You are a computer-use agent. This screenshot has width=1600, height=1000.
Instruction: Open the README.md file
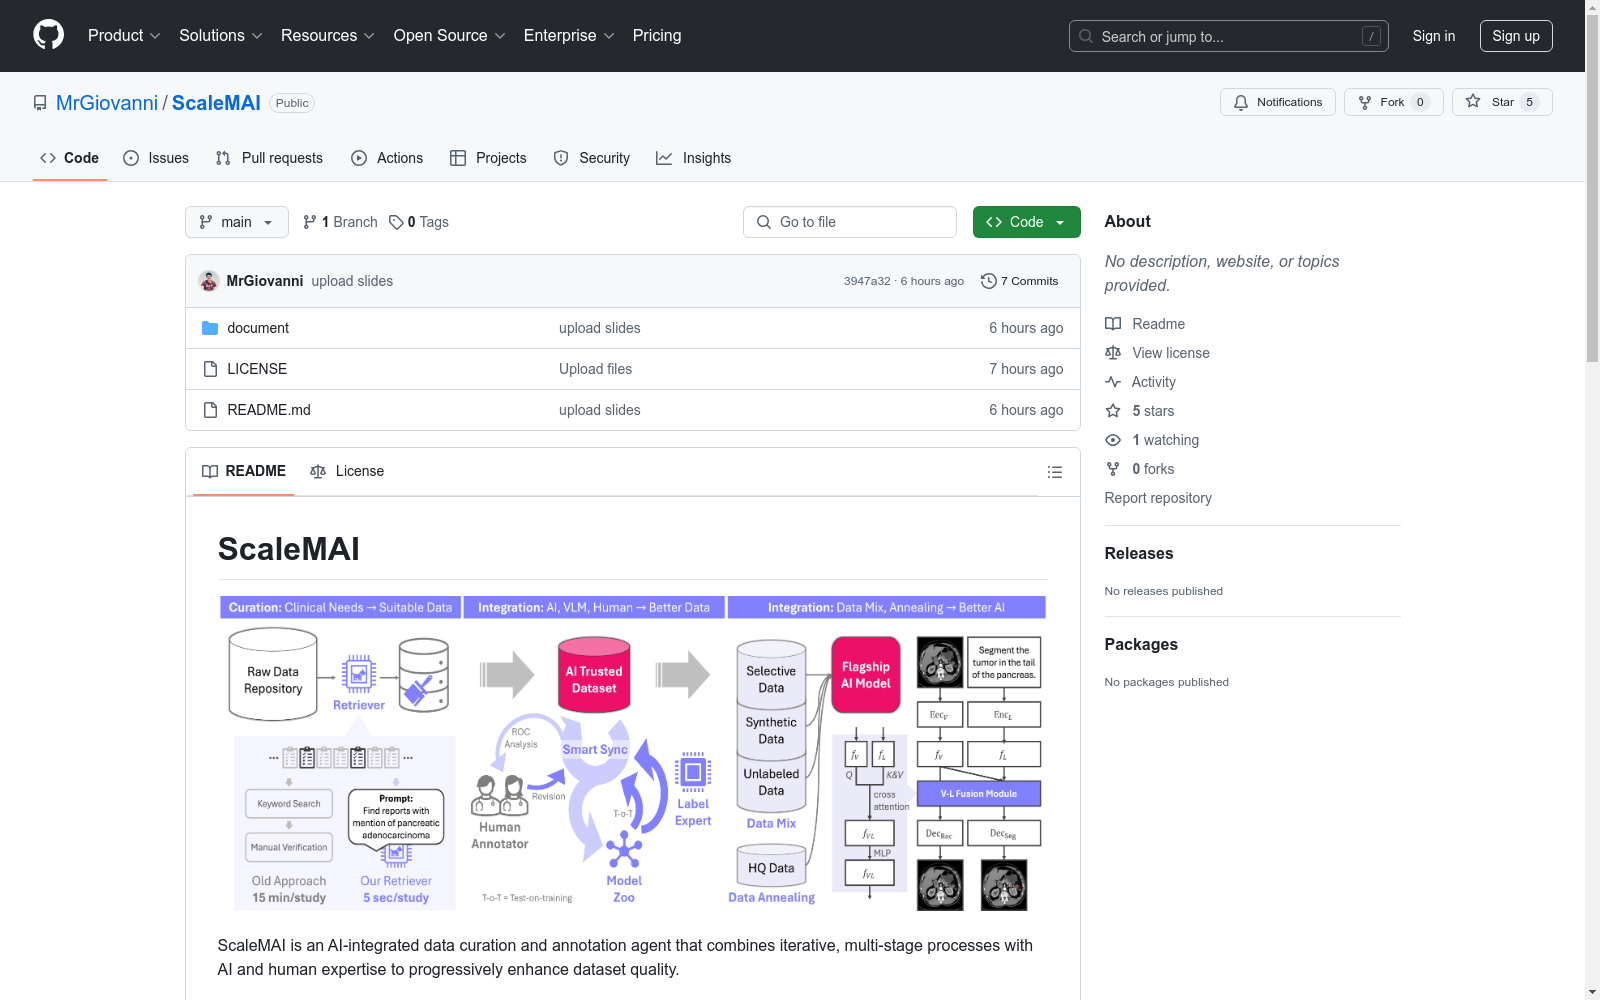pyautogui.click(x=269, y=410)
